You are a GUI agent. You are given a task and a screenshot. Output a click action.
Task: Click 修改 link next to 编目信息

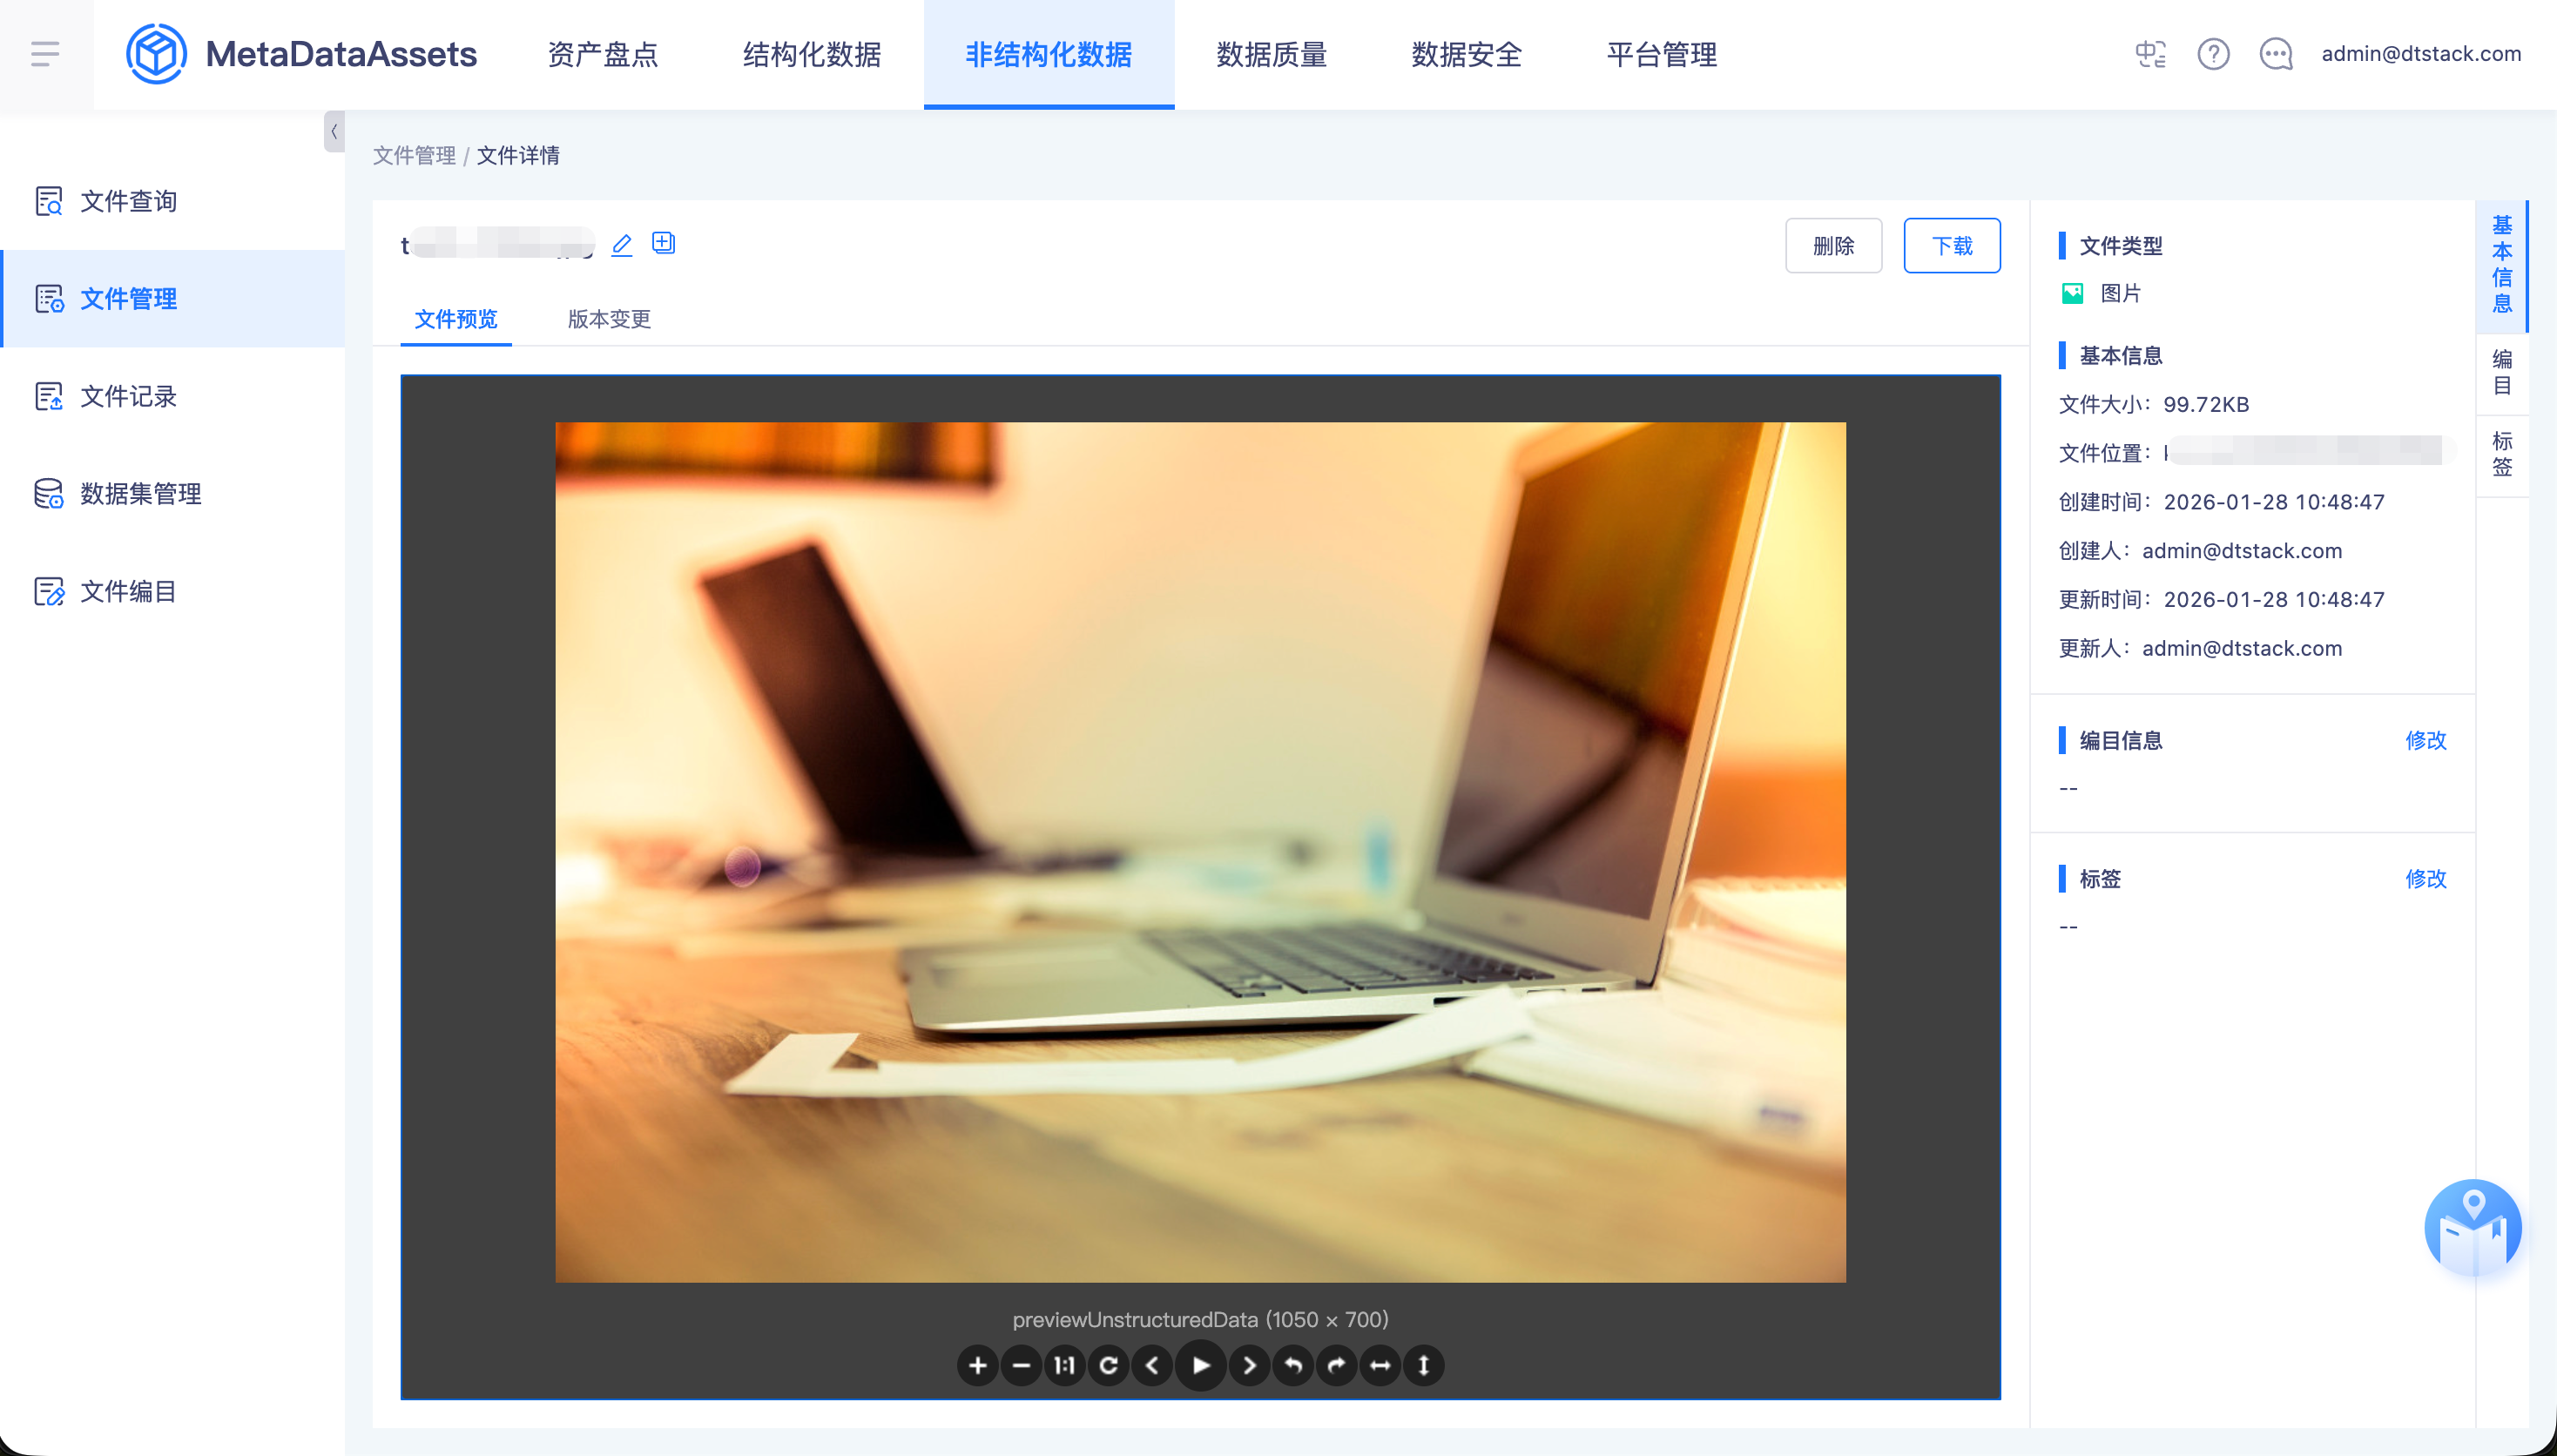click(x=2425, y=740)
